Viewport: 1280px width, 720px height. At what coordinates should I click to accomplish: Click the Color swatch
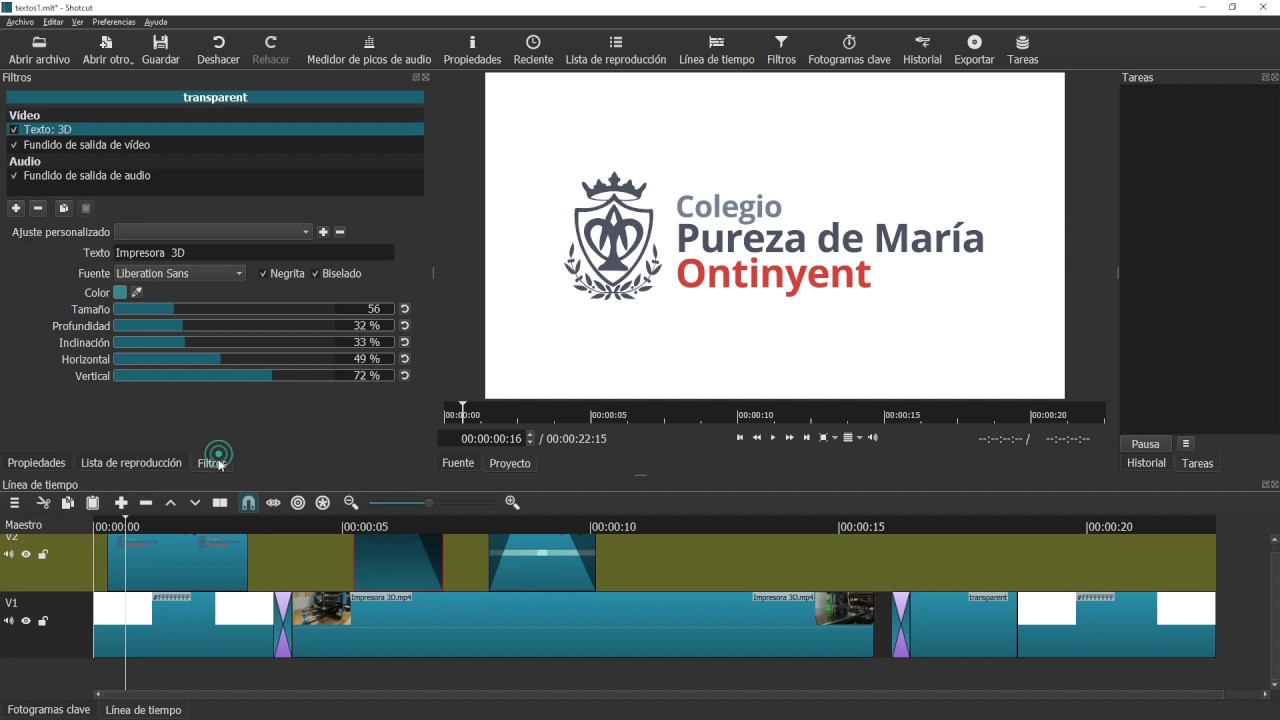click(x=120, y=292)
